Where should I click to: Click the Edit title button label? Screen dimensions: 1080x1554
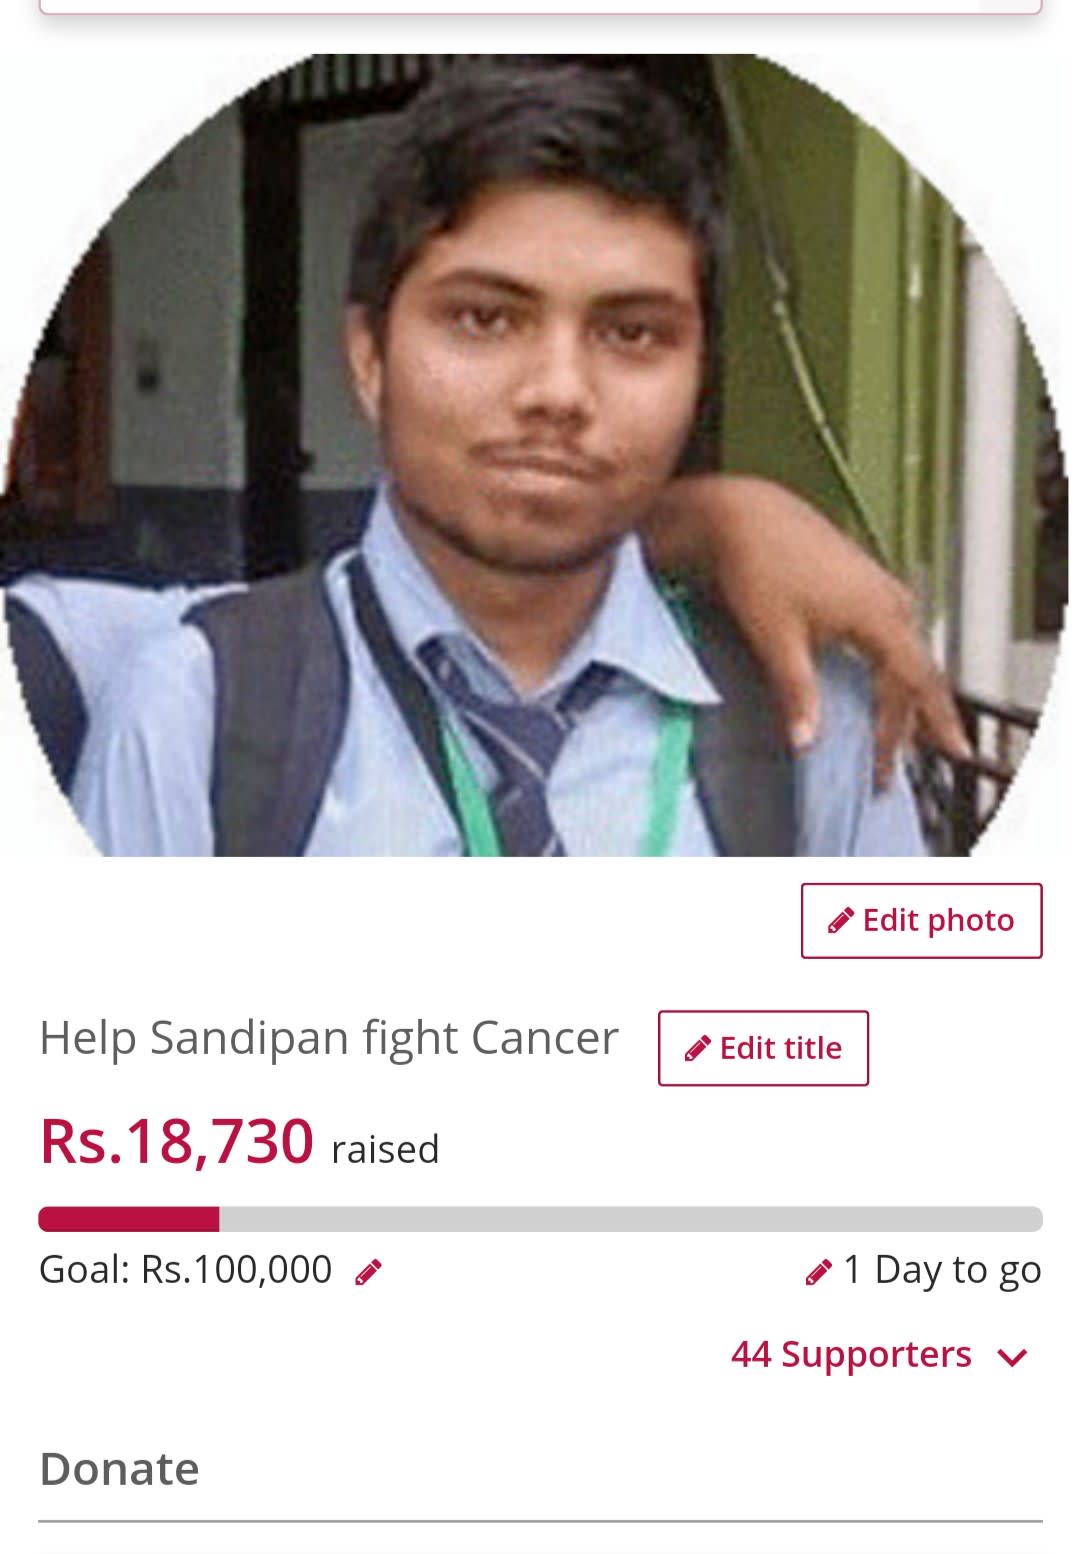coord(781,1048)
